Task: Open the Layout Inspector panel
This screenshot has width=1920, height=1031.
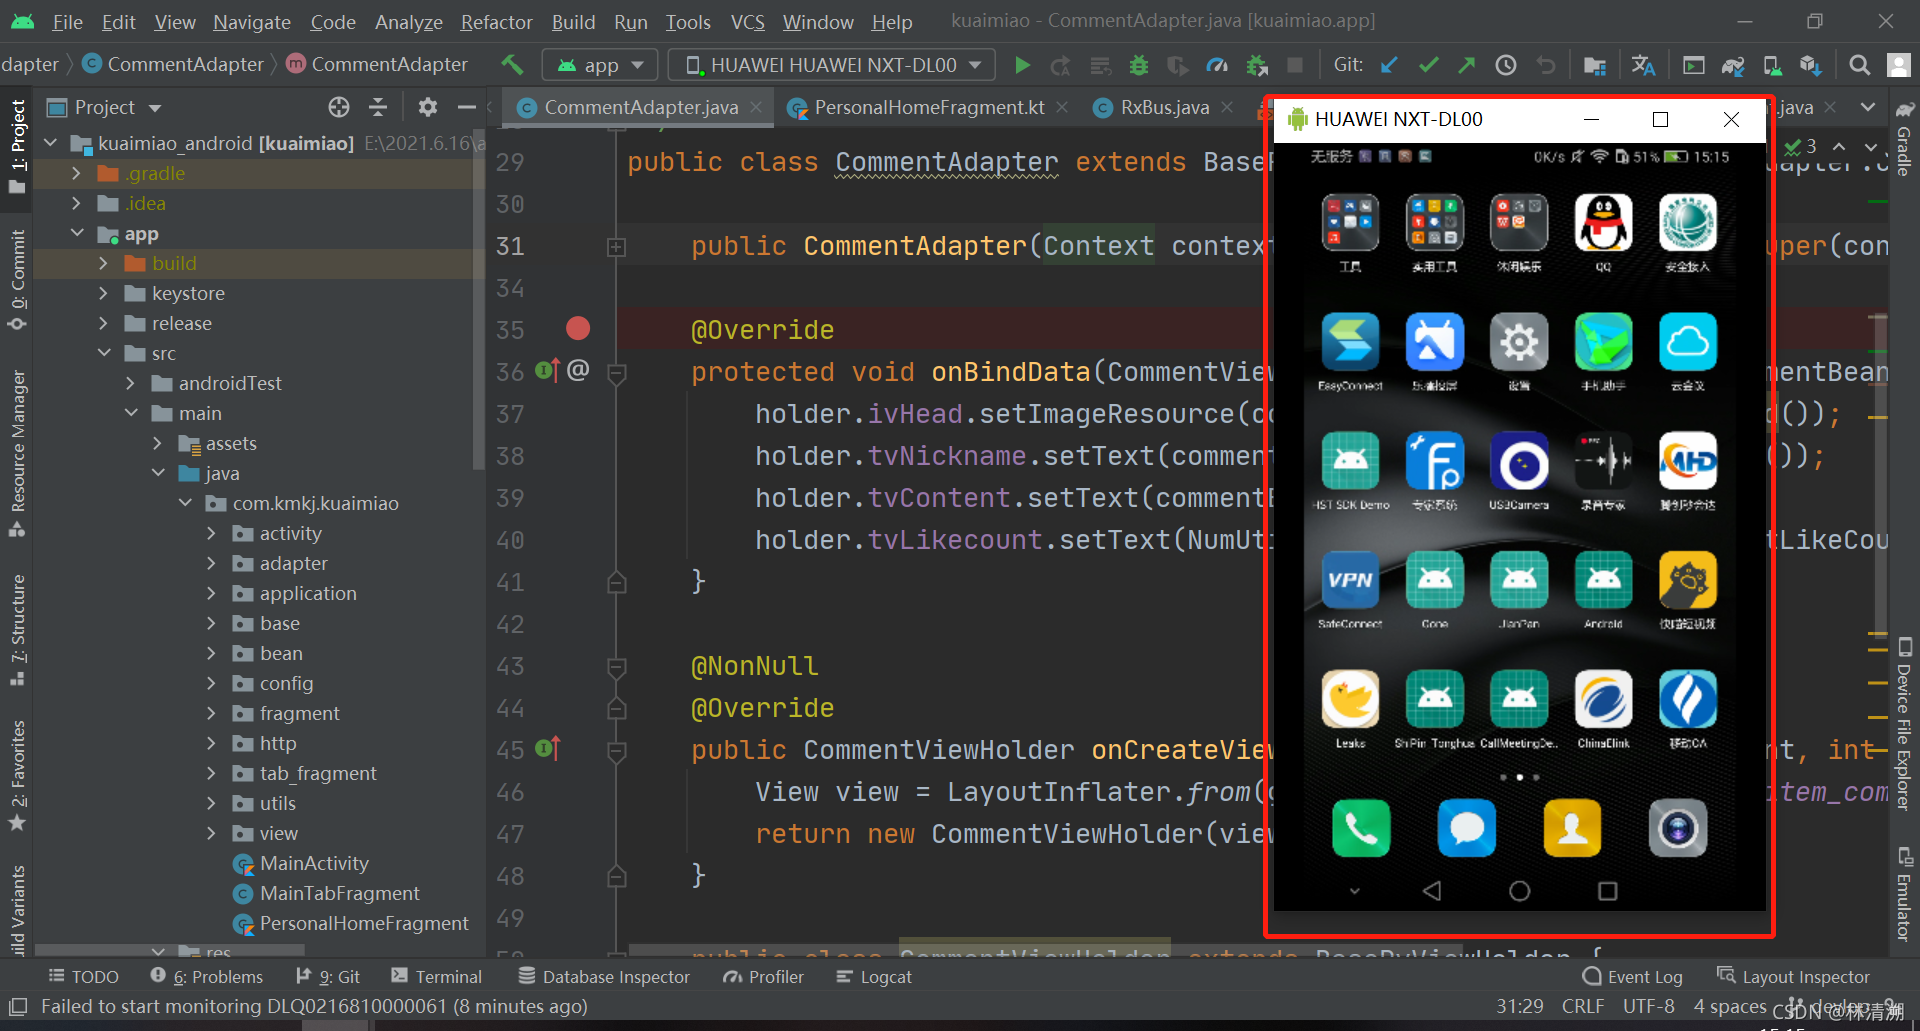Action: click(1793, 977)
